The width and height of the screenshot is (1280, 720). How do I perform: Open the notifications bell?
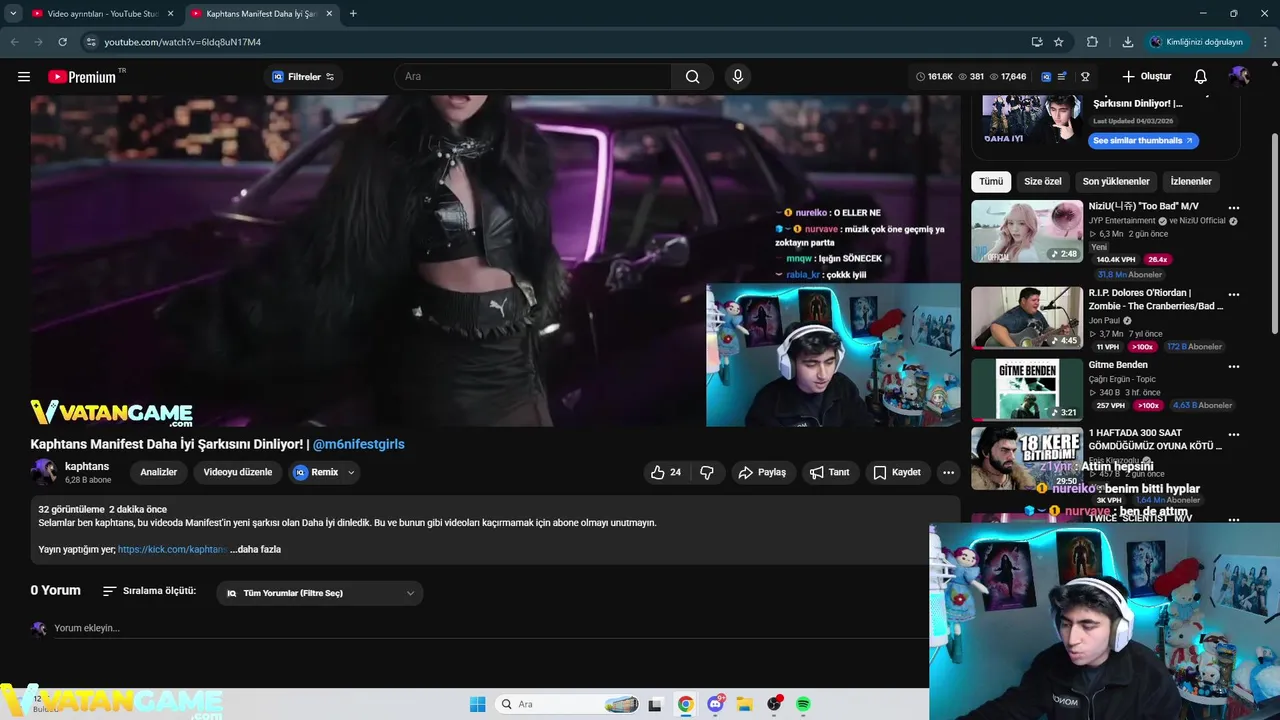[1201, 77]
